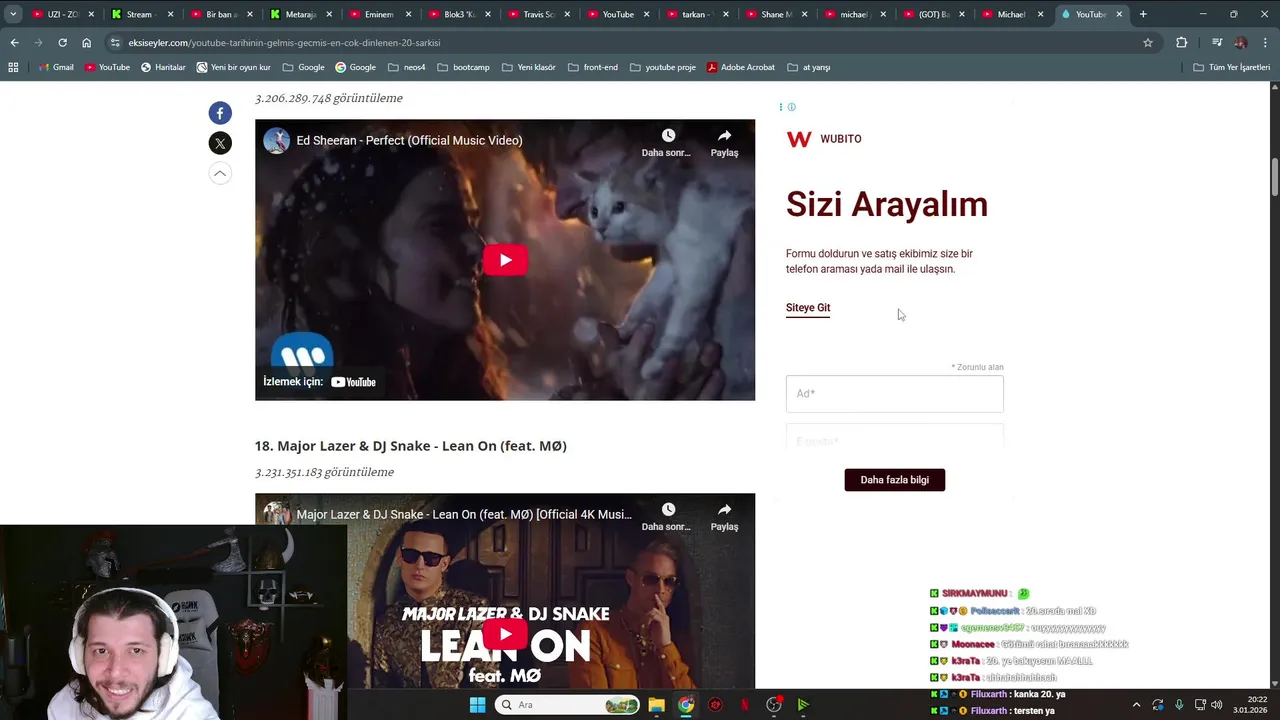Image resolution: width=1280 pixels, height=720 pixels.
Task: Open the Ed Sheeran - Perfect video title link
Action: click(x=409, y=141)
